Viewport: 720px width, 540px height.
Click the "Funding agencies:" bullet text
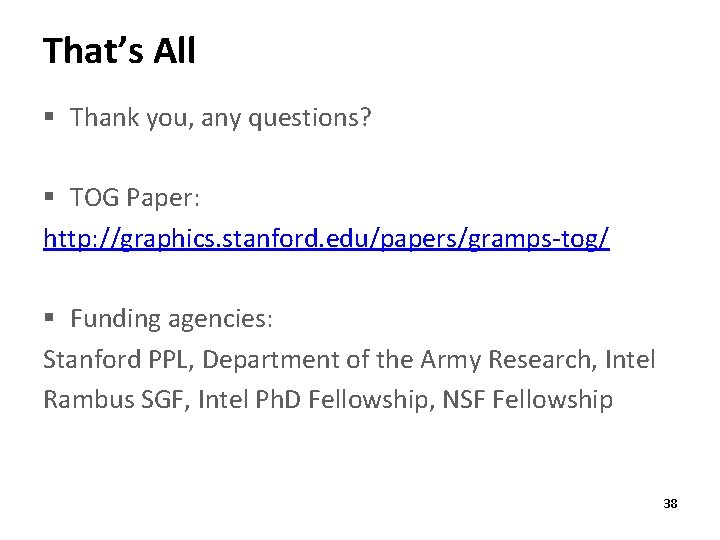[172, 319]
